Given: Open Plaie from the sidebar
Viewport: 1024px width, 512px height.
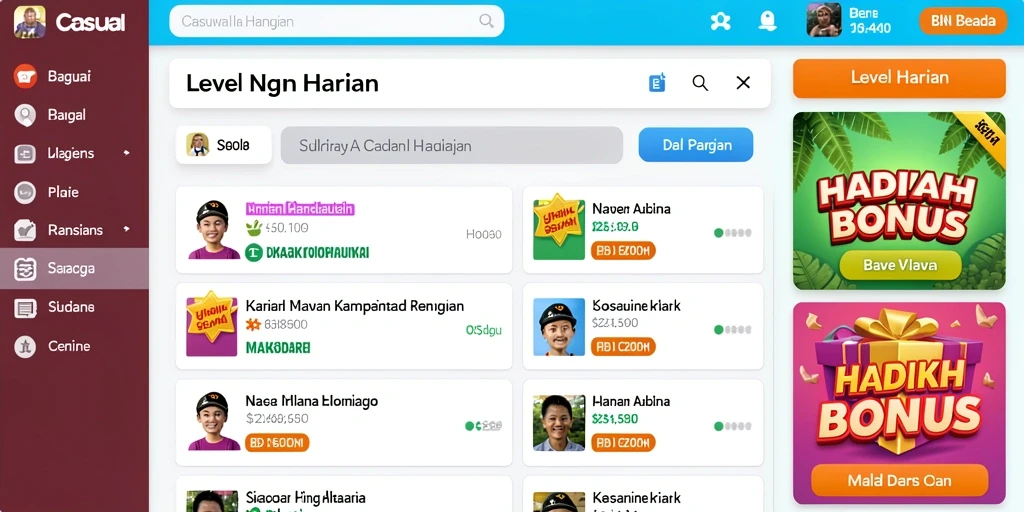Looking at the screenshot, I should tap(63, 192).
